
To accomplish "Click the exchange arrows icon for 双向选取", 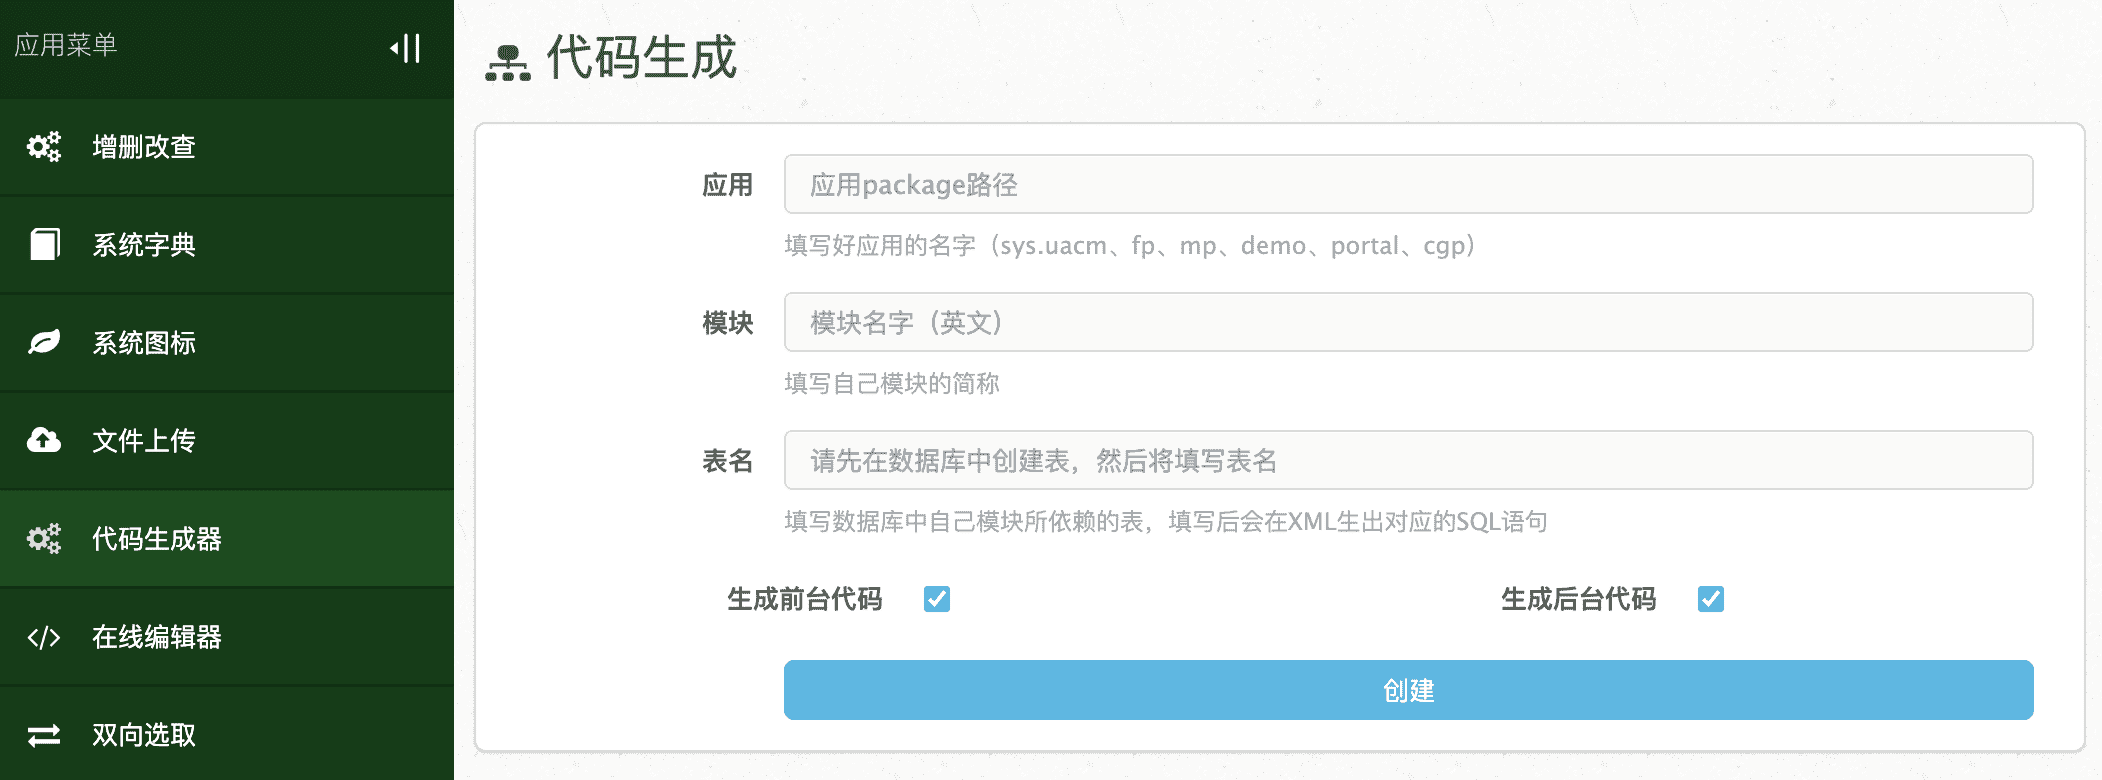I will (x=44, y=735).
